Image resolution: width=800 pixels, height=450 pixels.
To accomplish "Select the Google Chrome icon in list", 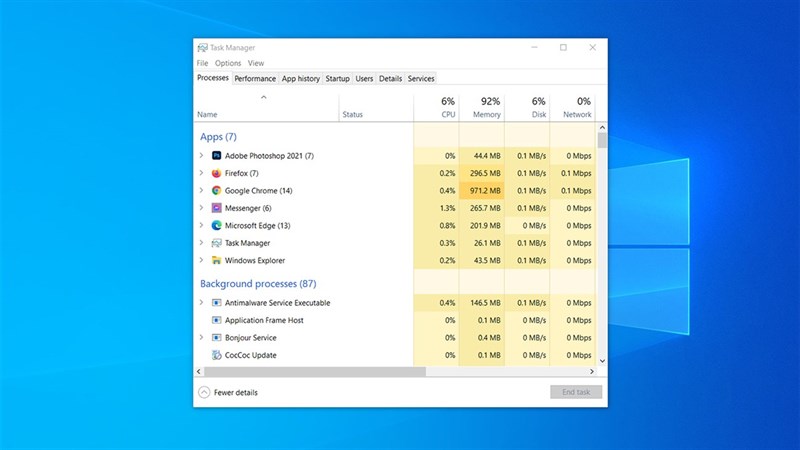I will click(216, 190).
